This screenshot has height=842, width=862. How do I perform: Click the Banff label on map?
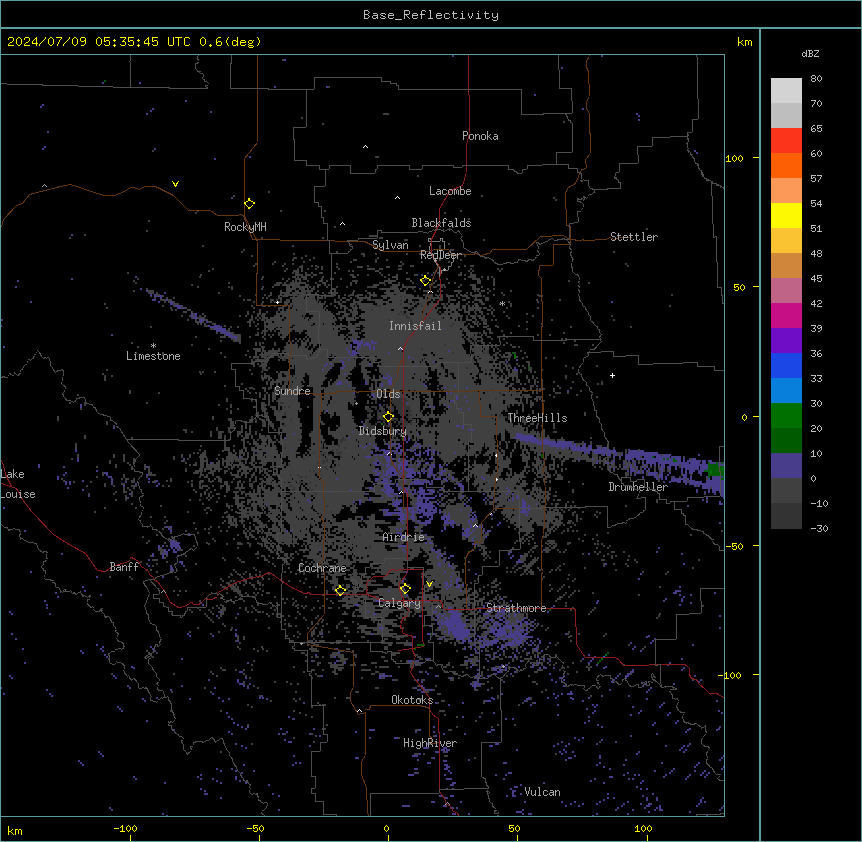[x=124, y=567]
